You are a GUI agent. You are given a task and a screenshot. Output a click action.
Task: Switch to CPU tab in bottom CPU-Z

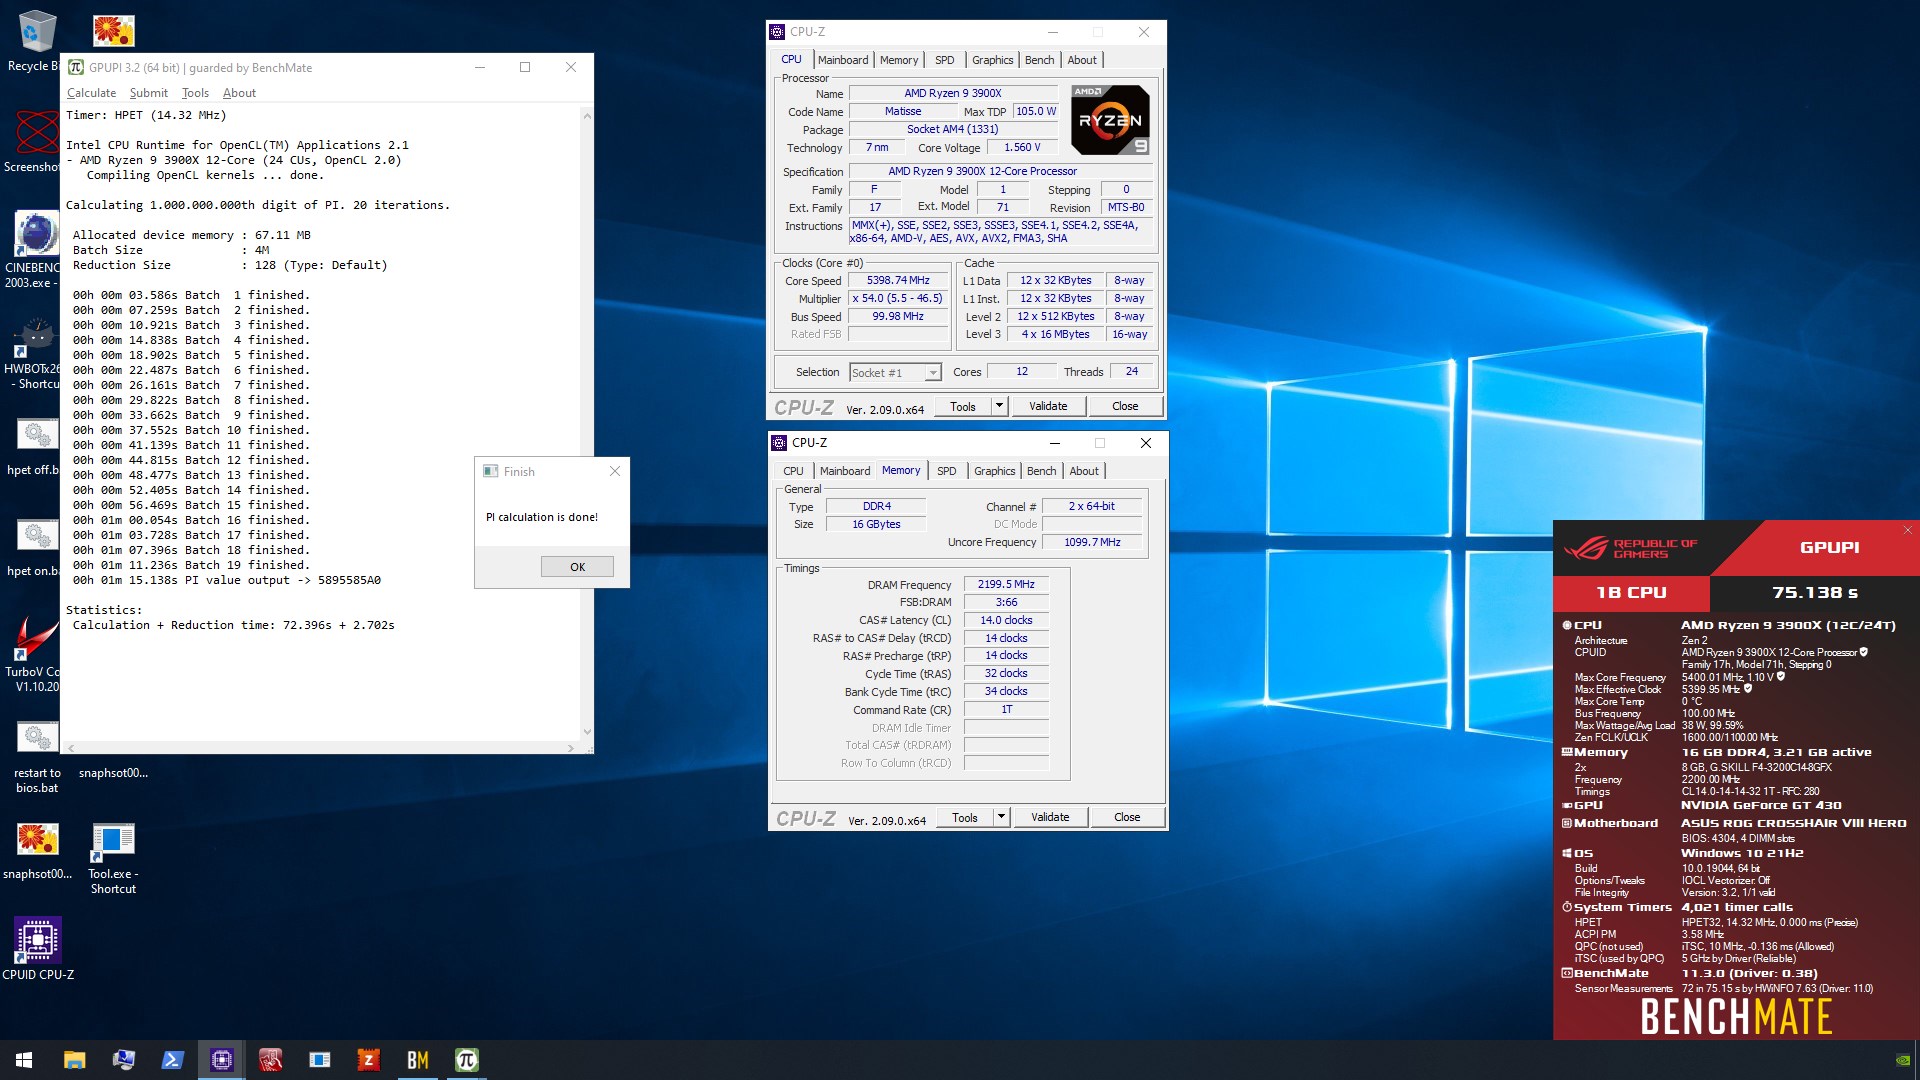click(793, 471)
